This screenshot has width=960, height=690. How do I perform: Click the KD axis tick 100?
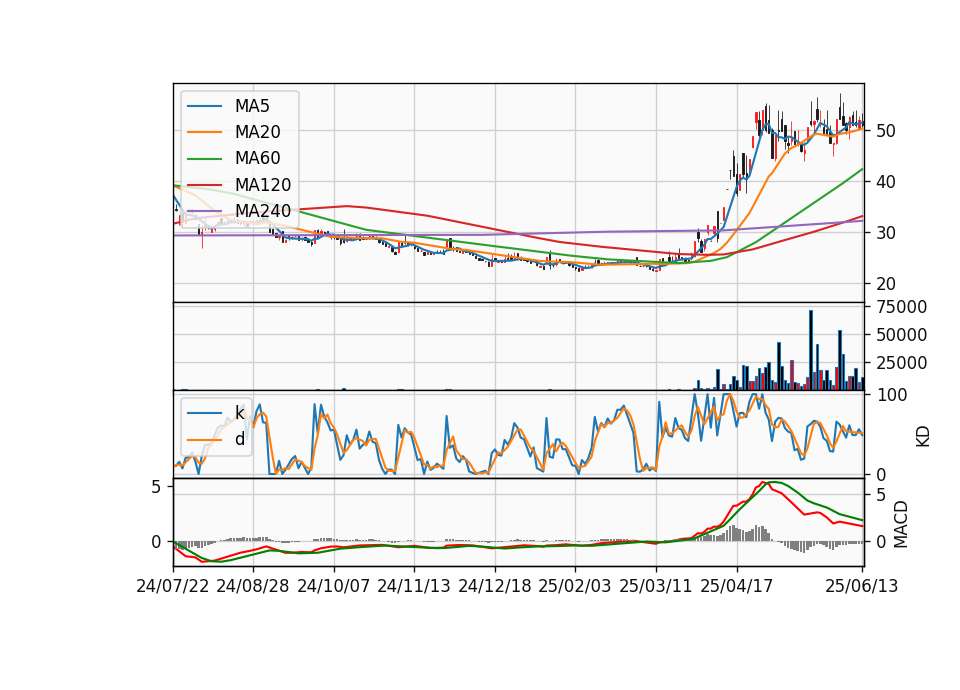pyautogui.click(x=891, y=395)
